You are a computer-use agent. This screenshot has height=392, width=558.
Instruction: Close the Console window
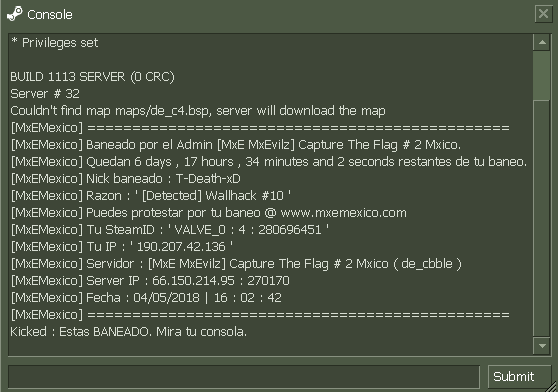point(543,14)
